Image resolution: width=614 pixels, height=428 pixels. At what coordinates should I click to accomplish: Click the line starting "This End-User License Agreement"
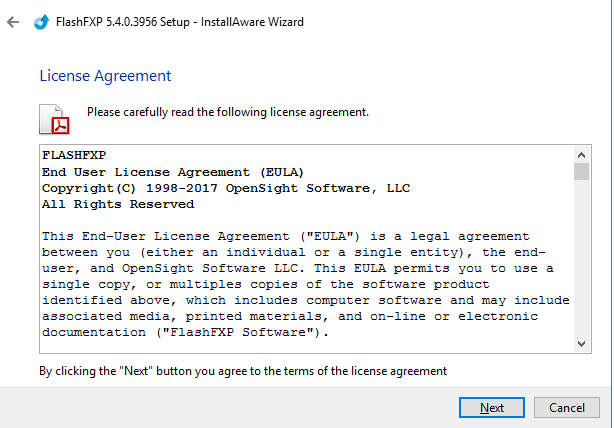click(x=285, y=236)
